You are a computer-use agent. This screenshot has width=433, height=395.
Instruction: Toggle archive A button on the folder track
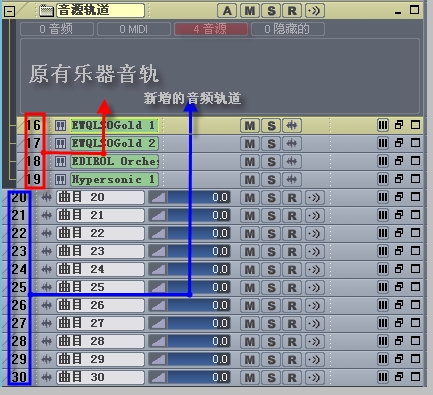[227, 11]
